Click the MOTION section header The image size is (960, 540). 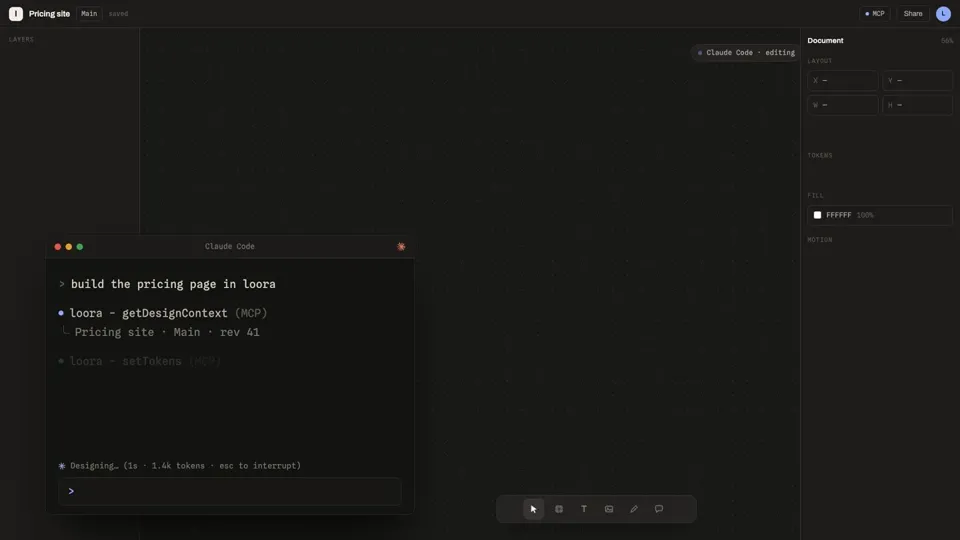(x=820, y=240)
